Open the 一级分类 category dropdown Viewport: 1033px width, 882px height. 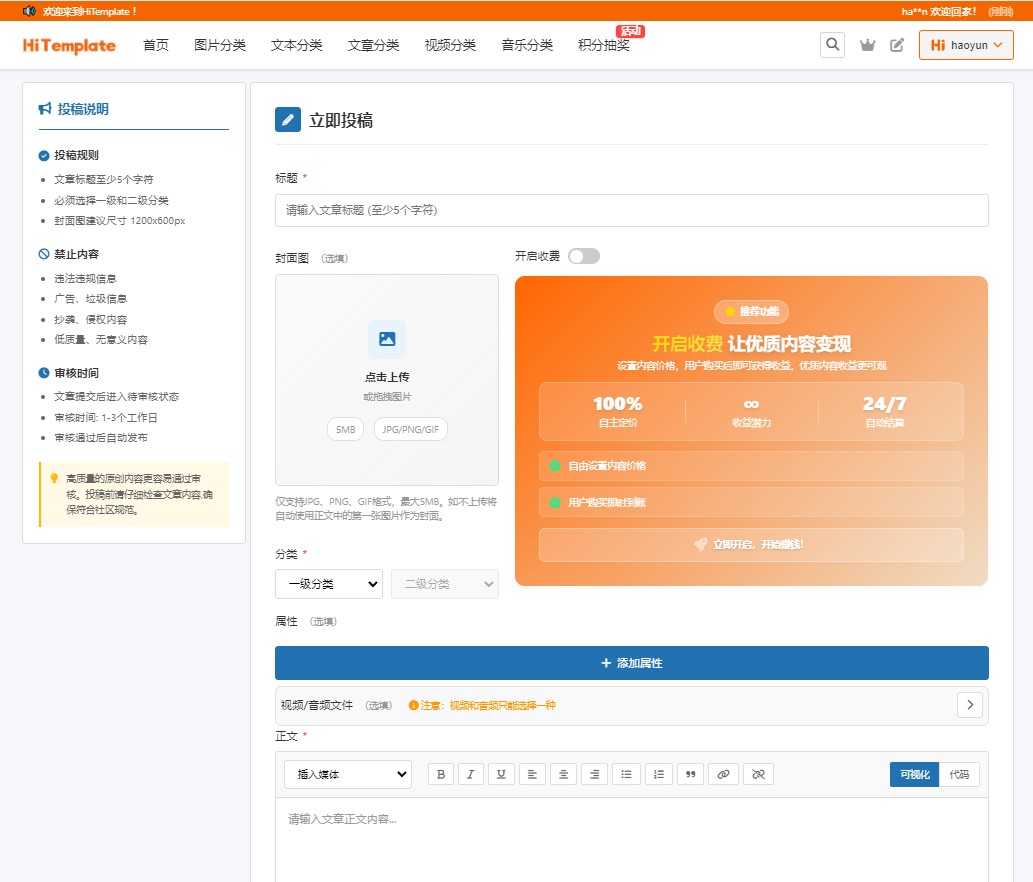[328, 582]
